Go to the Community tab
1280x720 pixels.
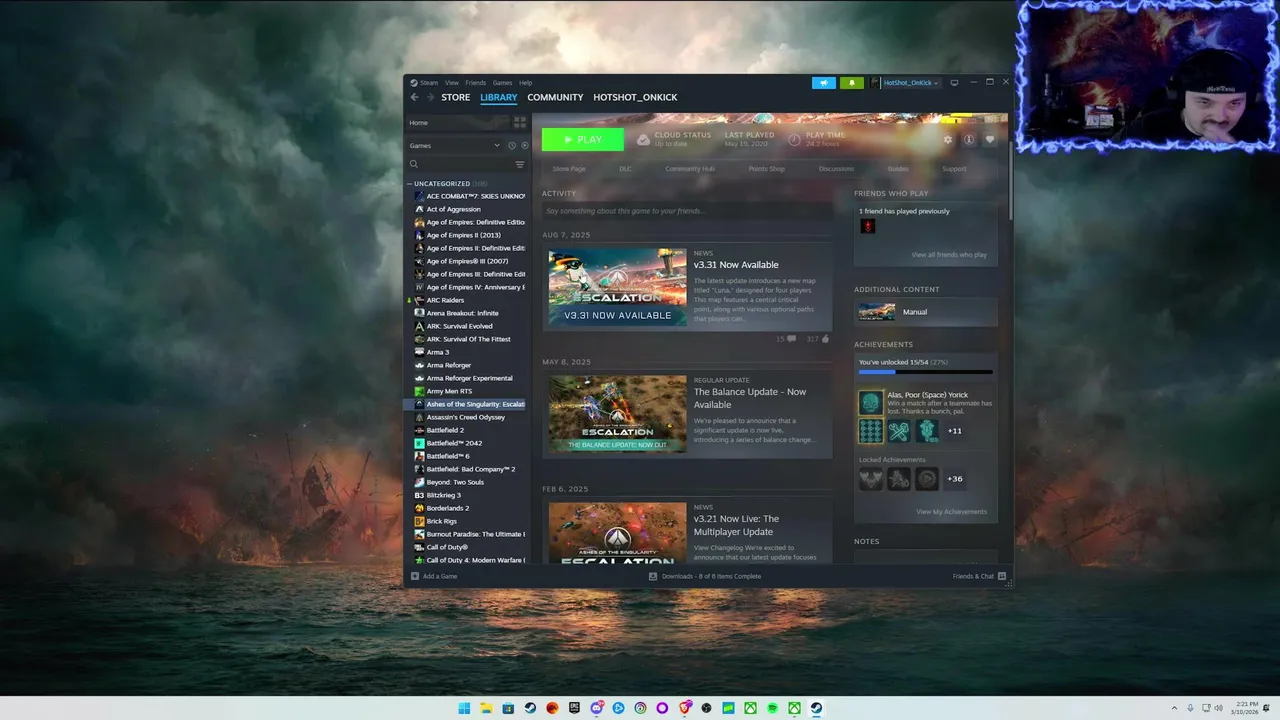pyautogui.click(x=555, y=97)
